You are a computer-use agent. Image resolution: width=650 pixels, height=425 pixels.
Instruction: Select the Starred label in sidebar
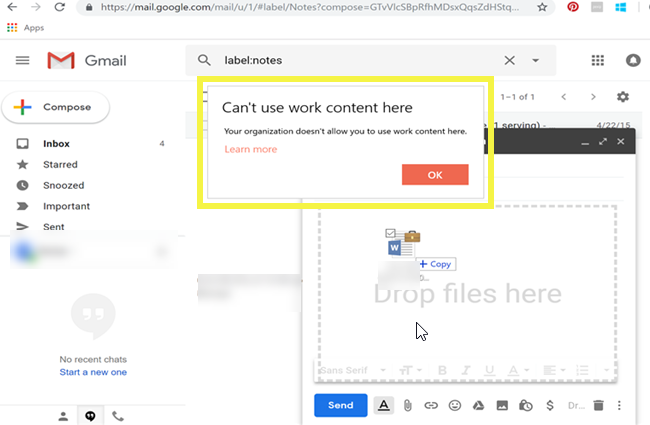(x=60, y=164)
